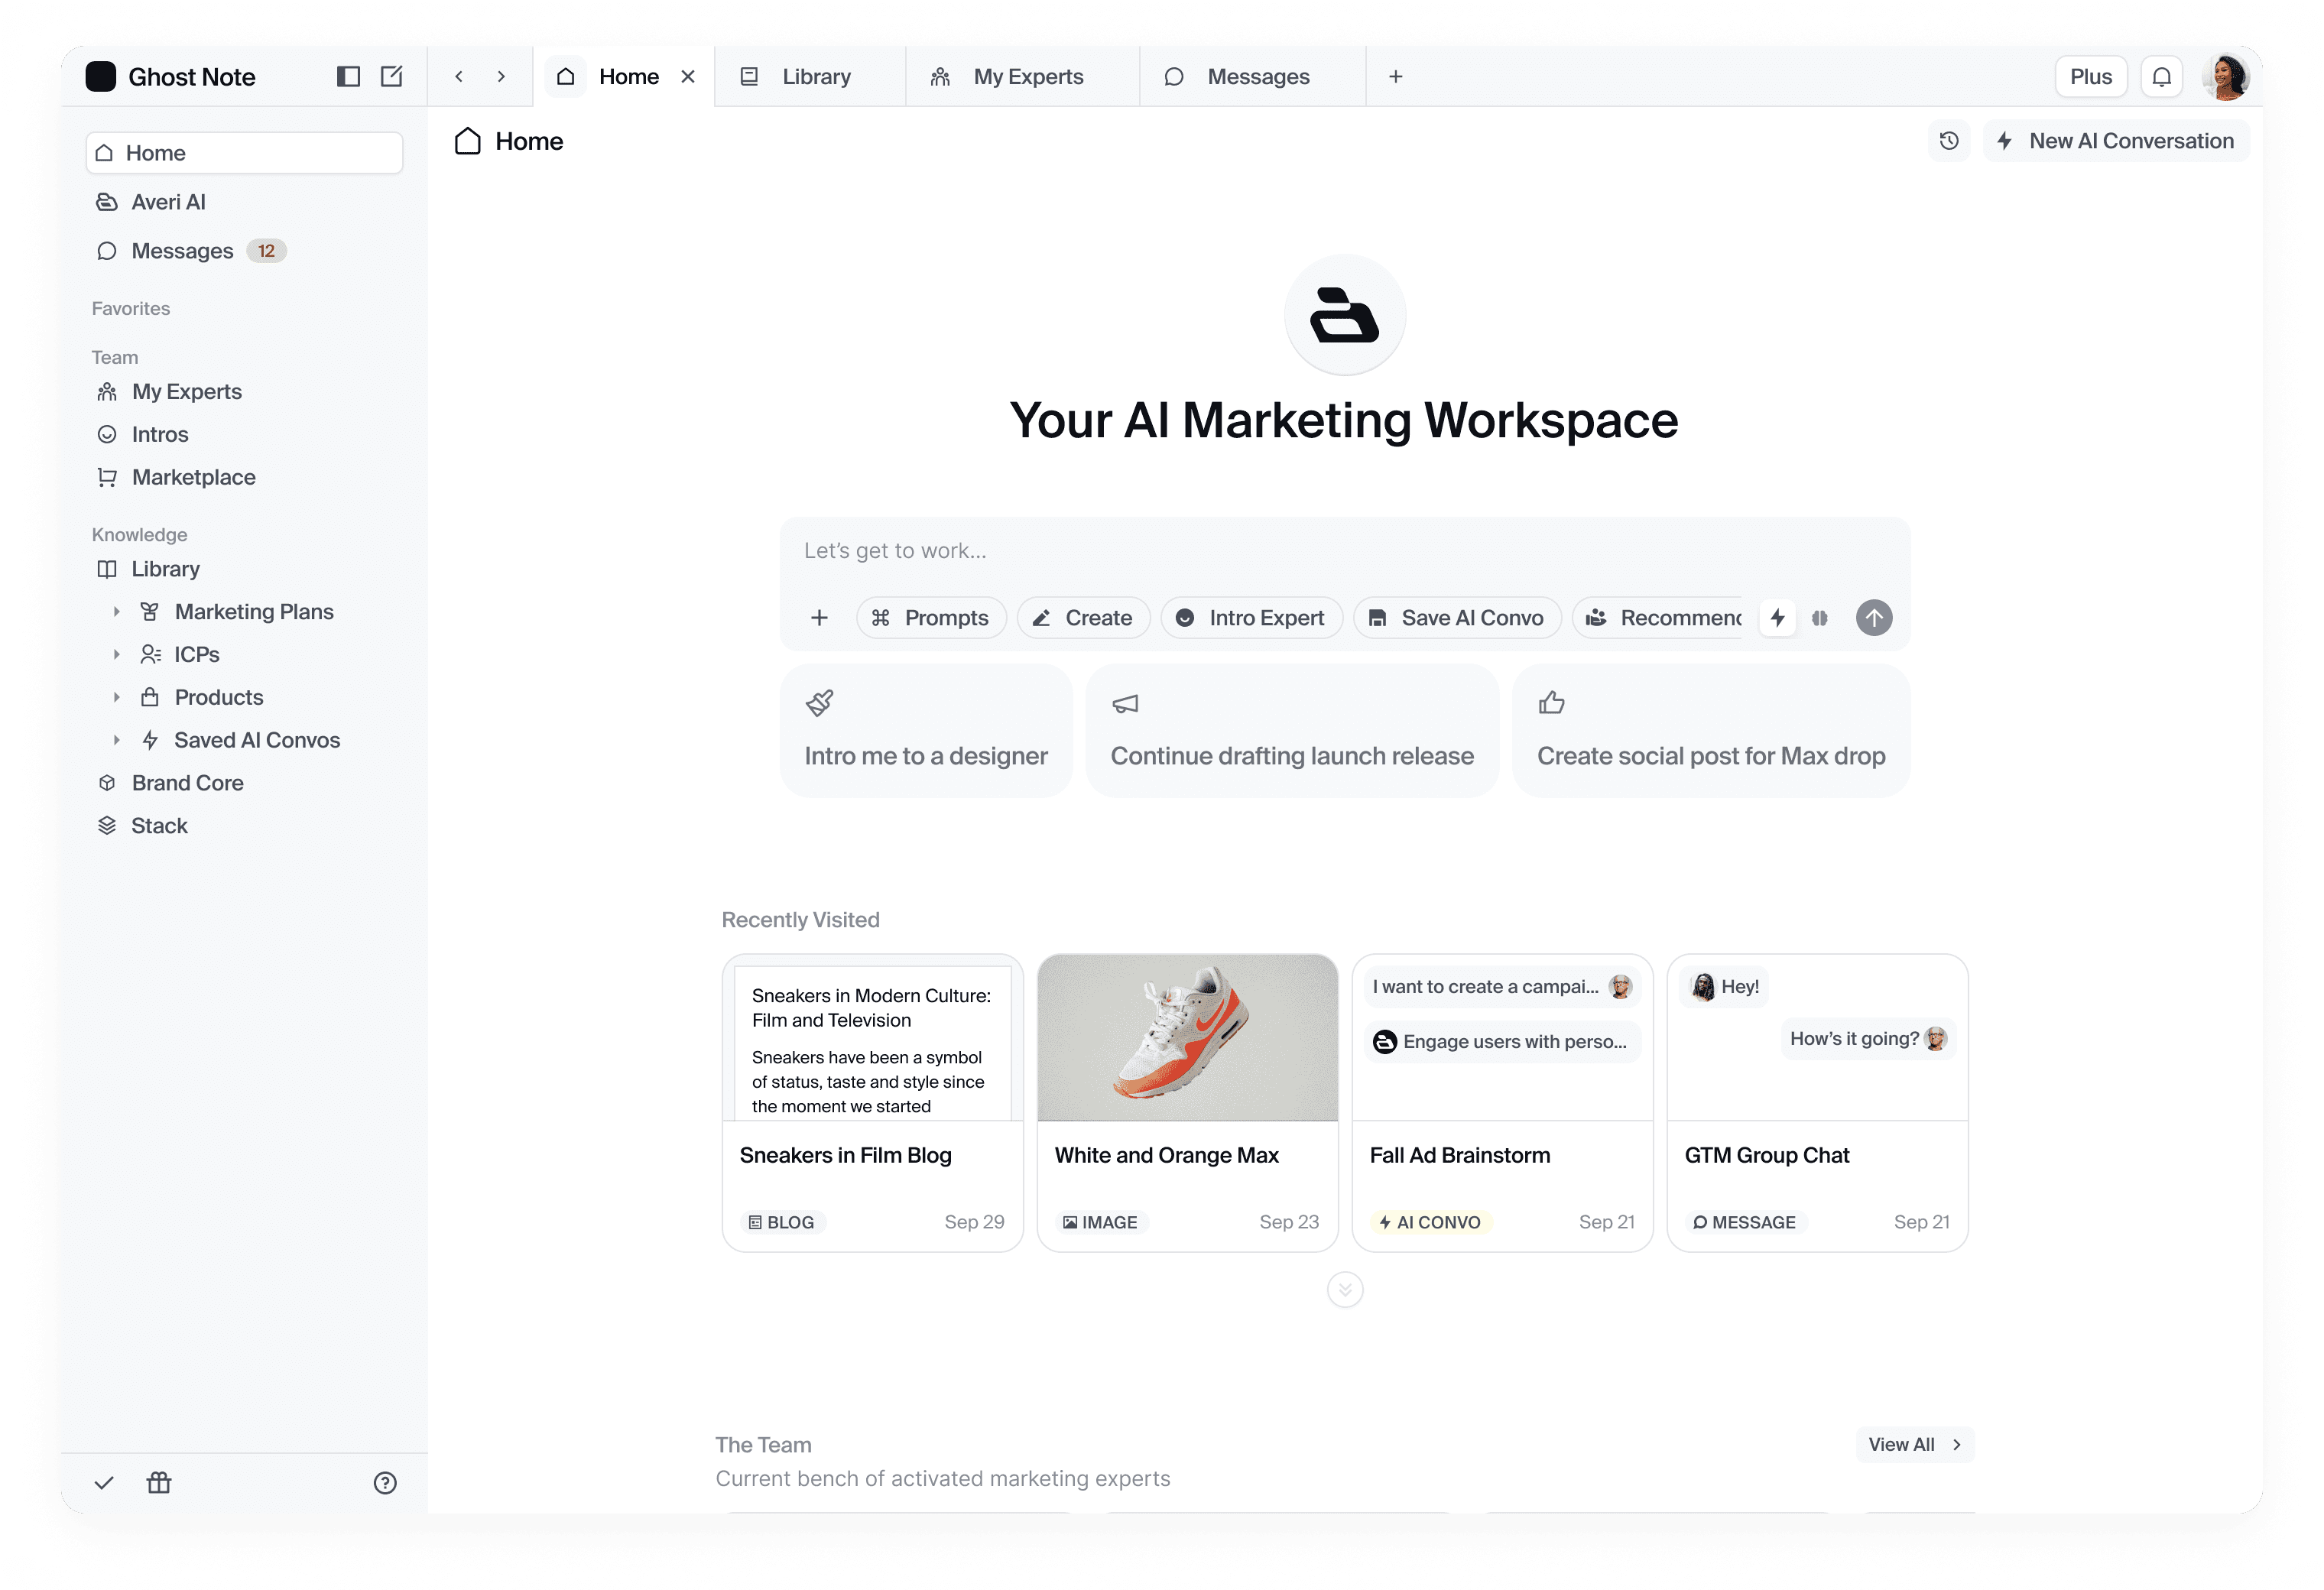The height and width of the screenshot is (1590, 2324).
Task: Click the New AI Conversation button
Action: 2116,141
